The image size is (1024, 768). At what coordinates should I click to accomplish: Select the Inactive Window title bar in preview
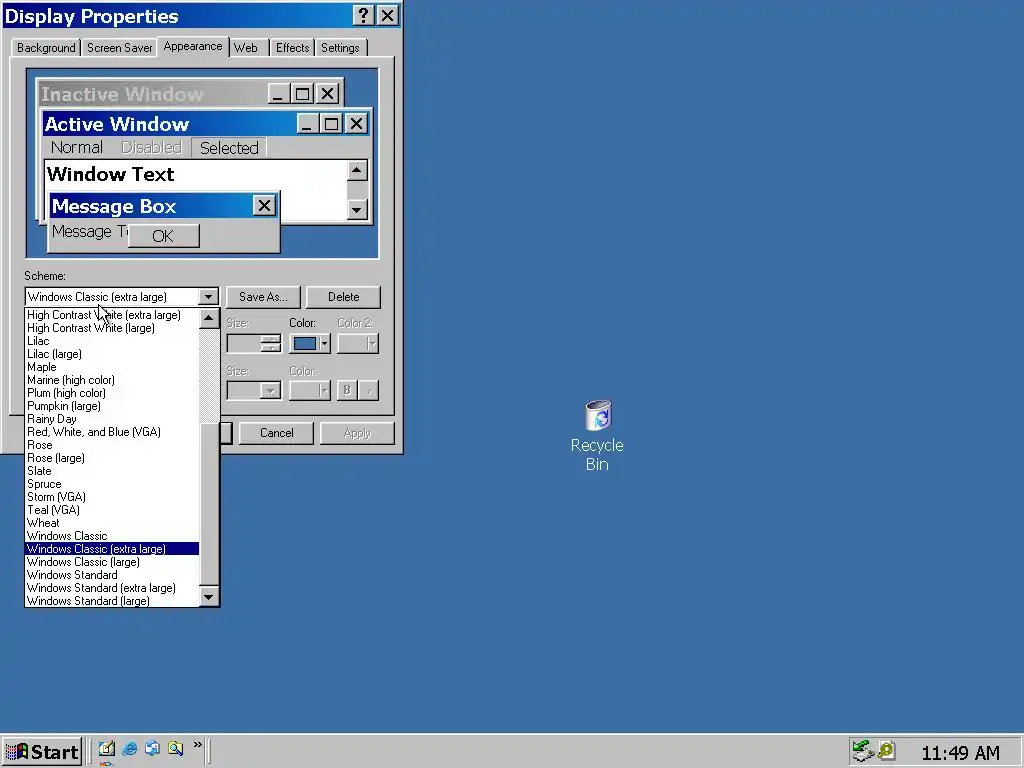(x=153, y=94)
